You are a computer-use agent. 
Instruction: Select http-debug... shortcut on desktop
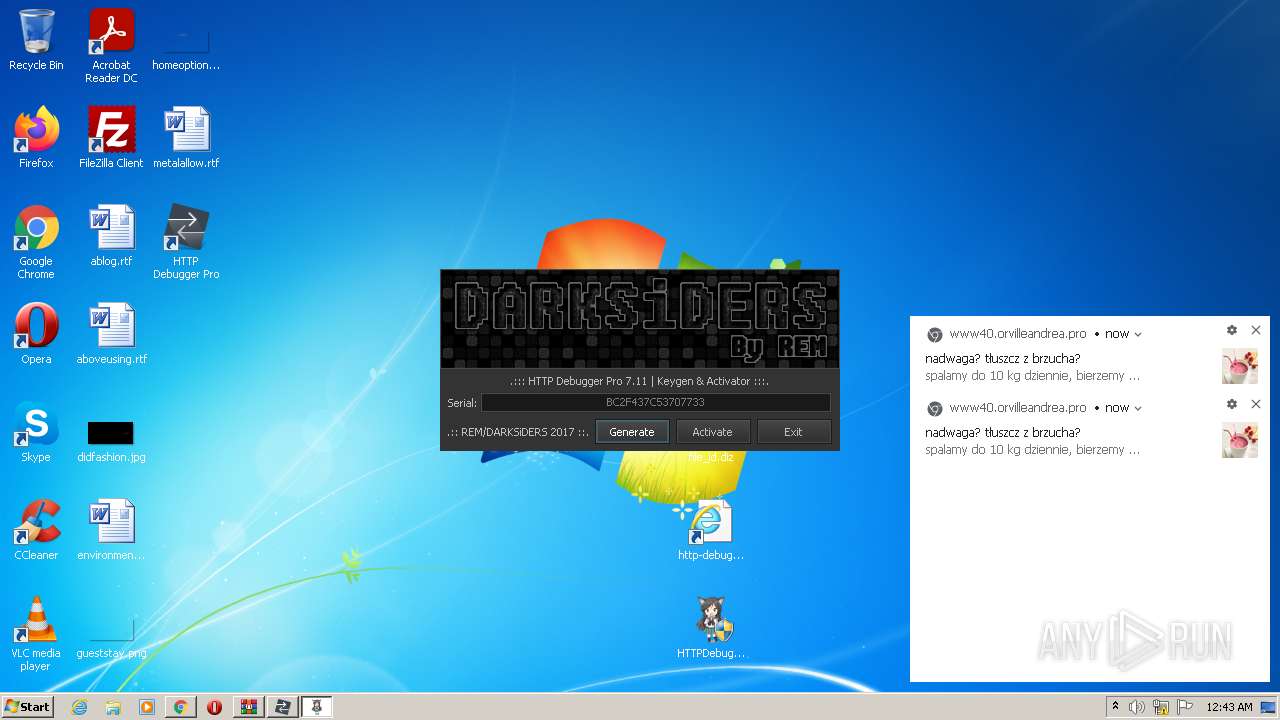pyautogui.click(x=711, y=530)
